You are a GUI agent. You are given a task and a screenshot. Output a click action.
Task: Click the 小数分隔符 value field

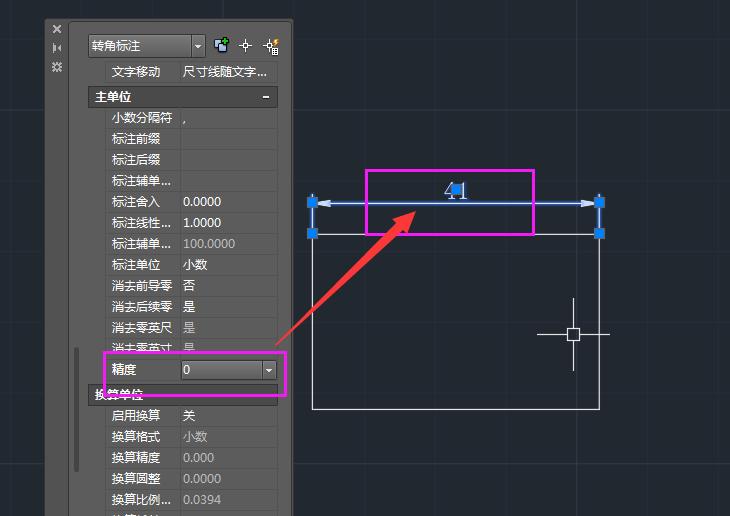(229, 118)
